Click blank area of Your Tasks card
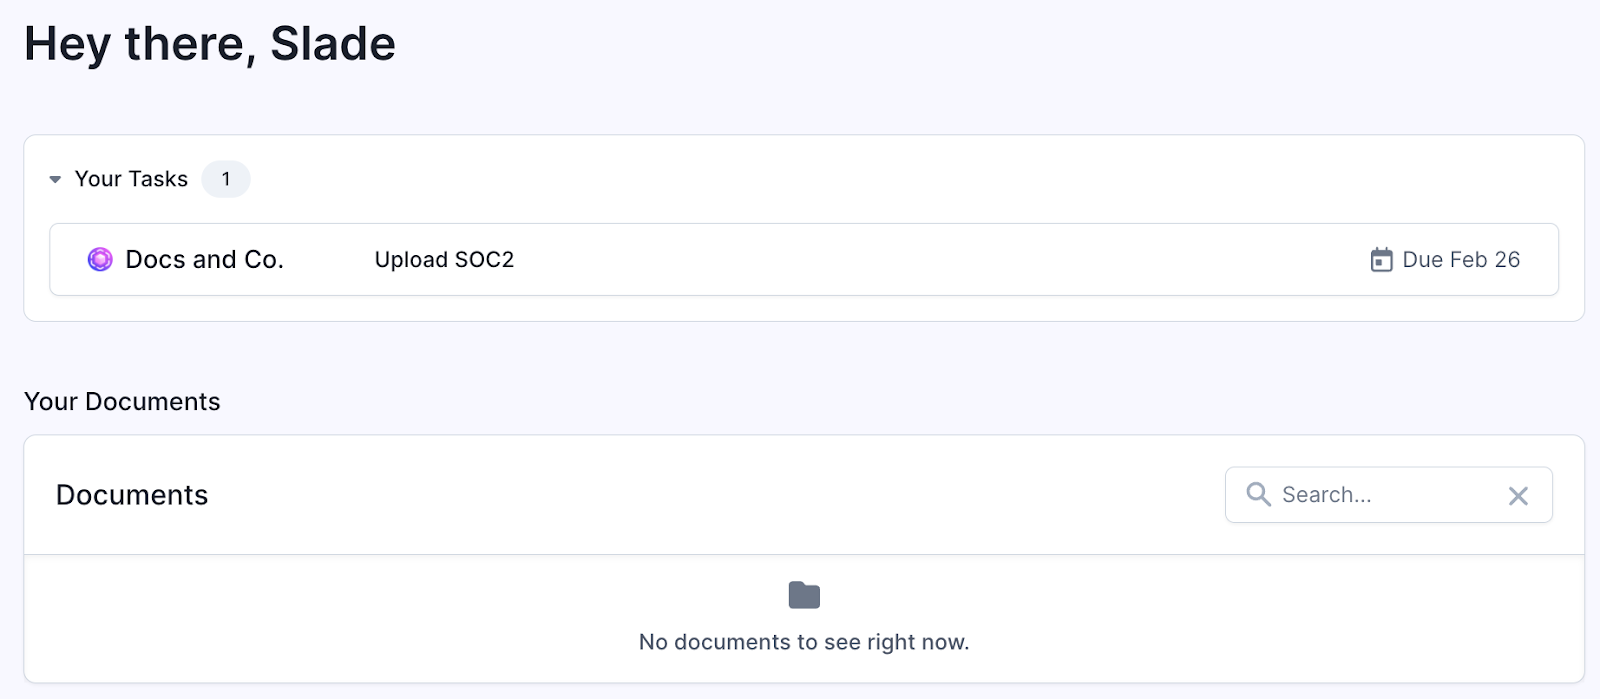The height and width of the screenshot is (699, 1600). 900,180
